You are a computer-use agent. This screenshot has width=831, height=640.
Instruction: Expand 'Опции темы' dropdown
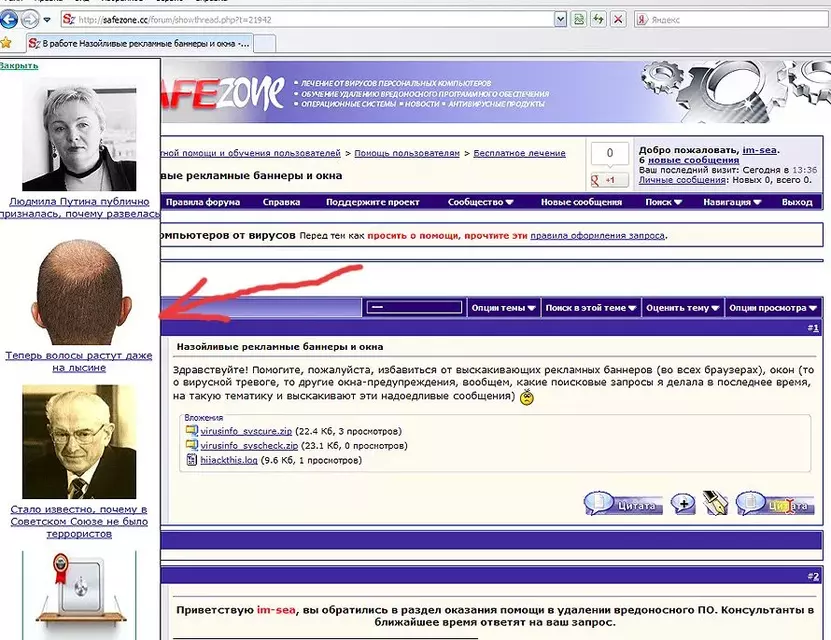(x=503, y=308)
